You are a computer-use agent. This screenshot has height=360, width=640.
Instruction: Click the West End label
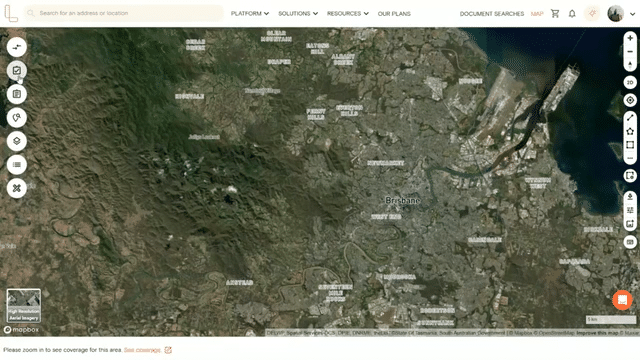pos(386,217)
